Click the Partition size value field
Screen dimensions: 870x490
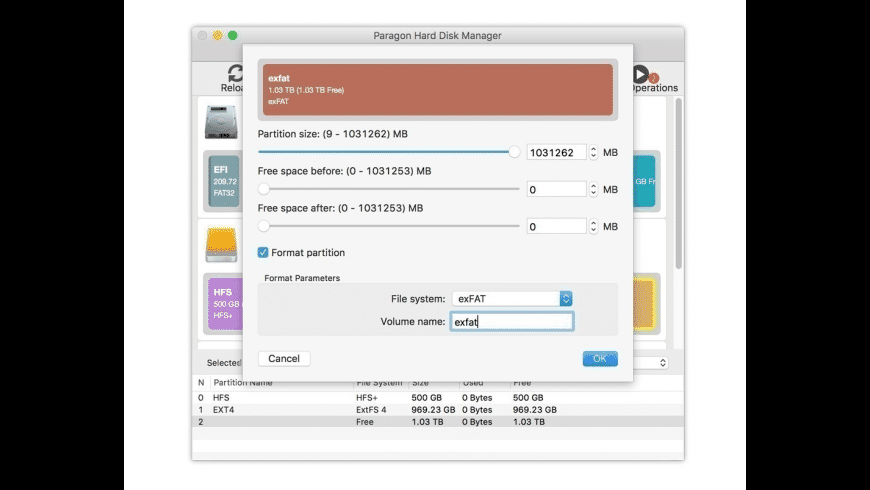(x=556, y=152)
